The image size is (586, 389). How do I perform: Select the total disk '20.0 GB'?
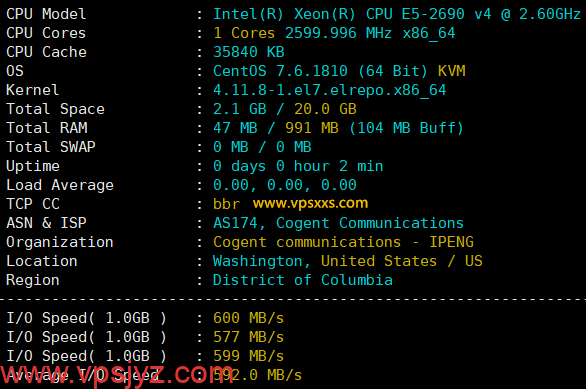click(325, 109)
